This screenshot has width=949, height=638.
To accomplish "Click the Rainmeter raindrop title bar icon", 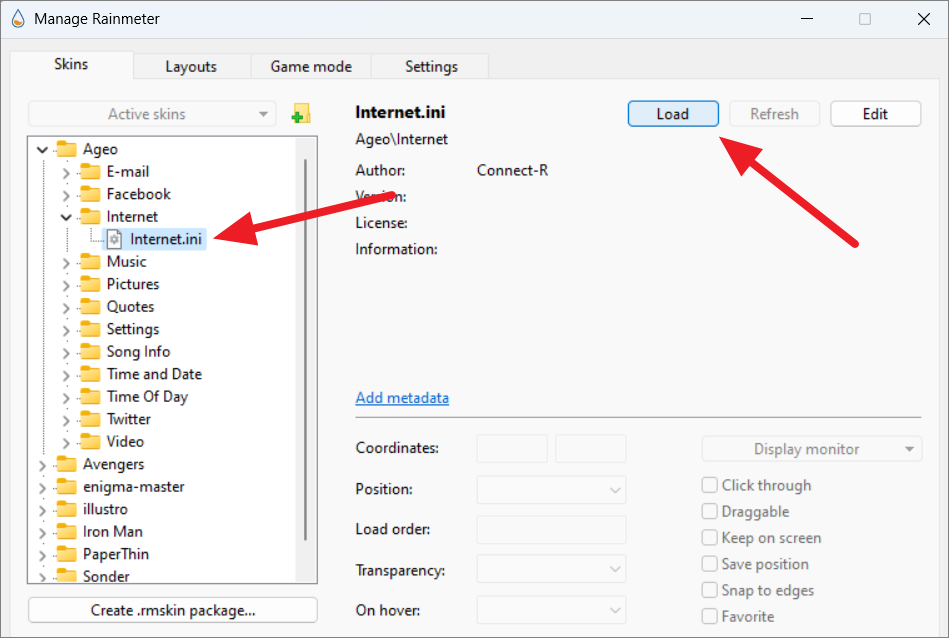I will tap(18, 19).
